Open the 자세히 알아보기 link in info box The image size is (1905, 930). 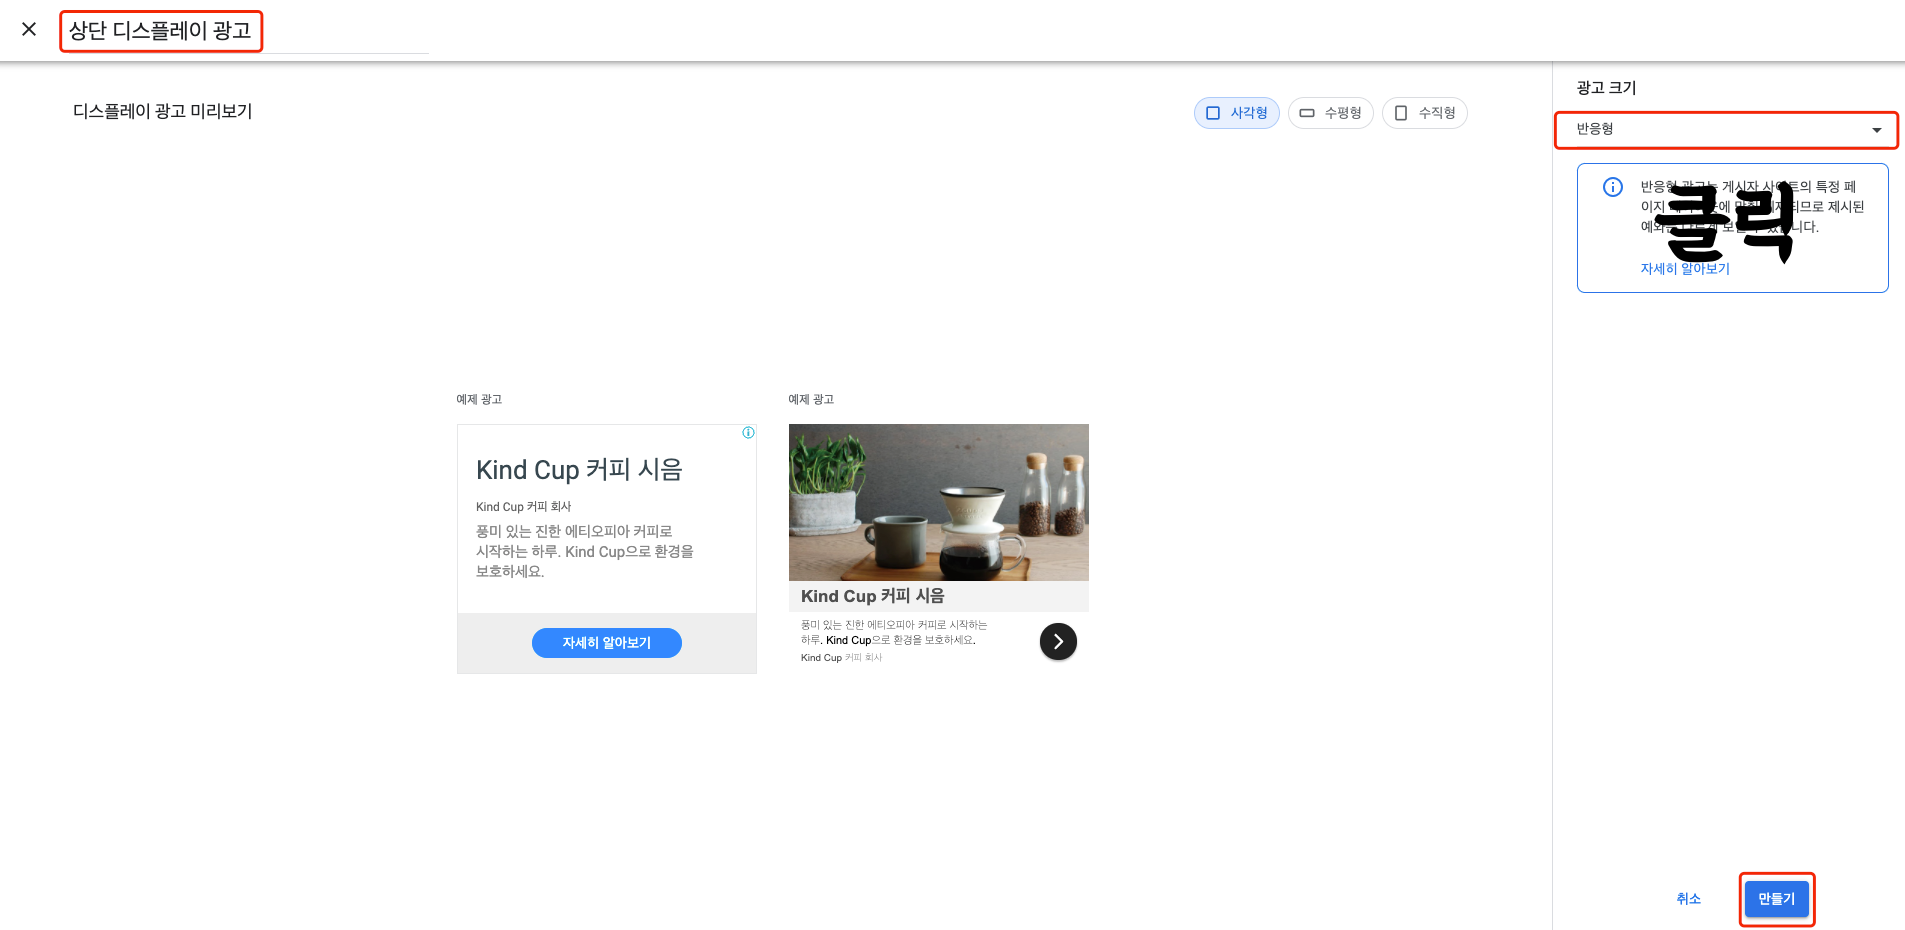1684,269
